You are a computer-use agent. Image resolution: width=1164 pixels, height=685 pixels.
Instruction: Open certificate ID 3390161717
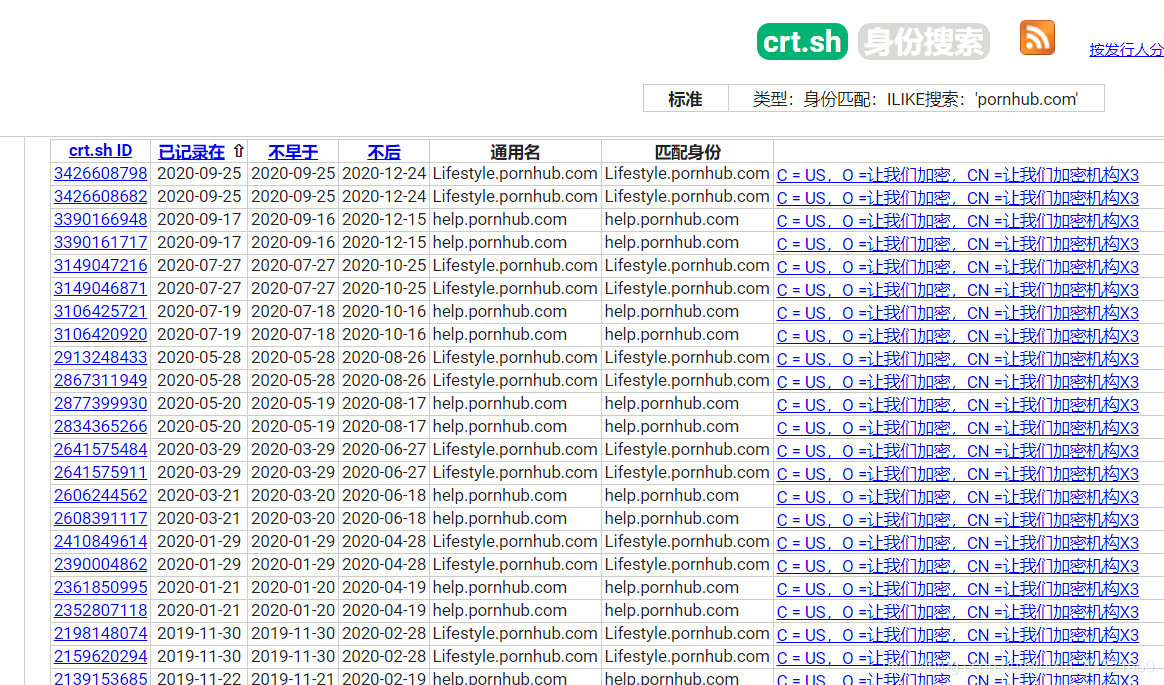pos(100,243)
